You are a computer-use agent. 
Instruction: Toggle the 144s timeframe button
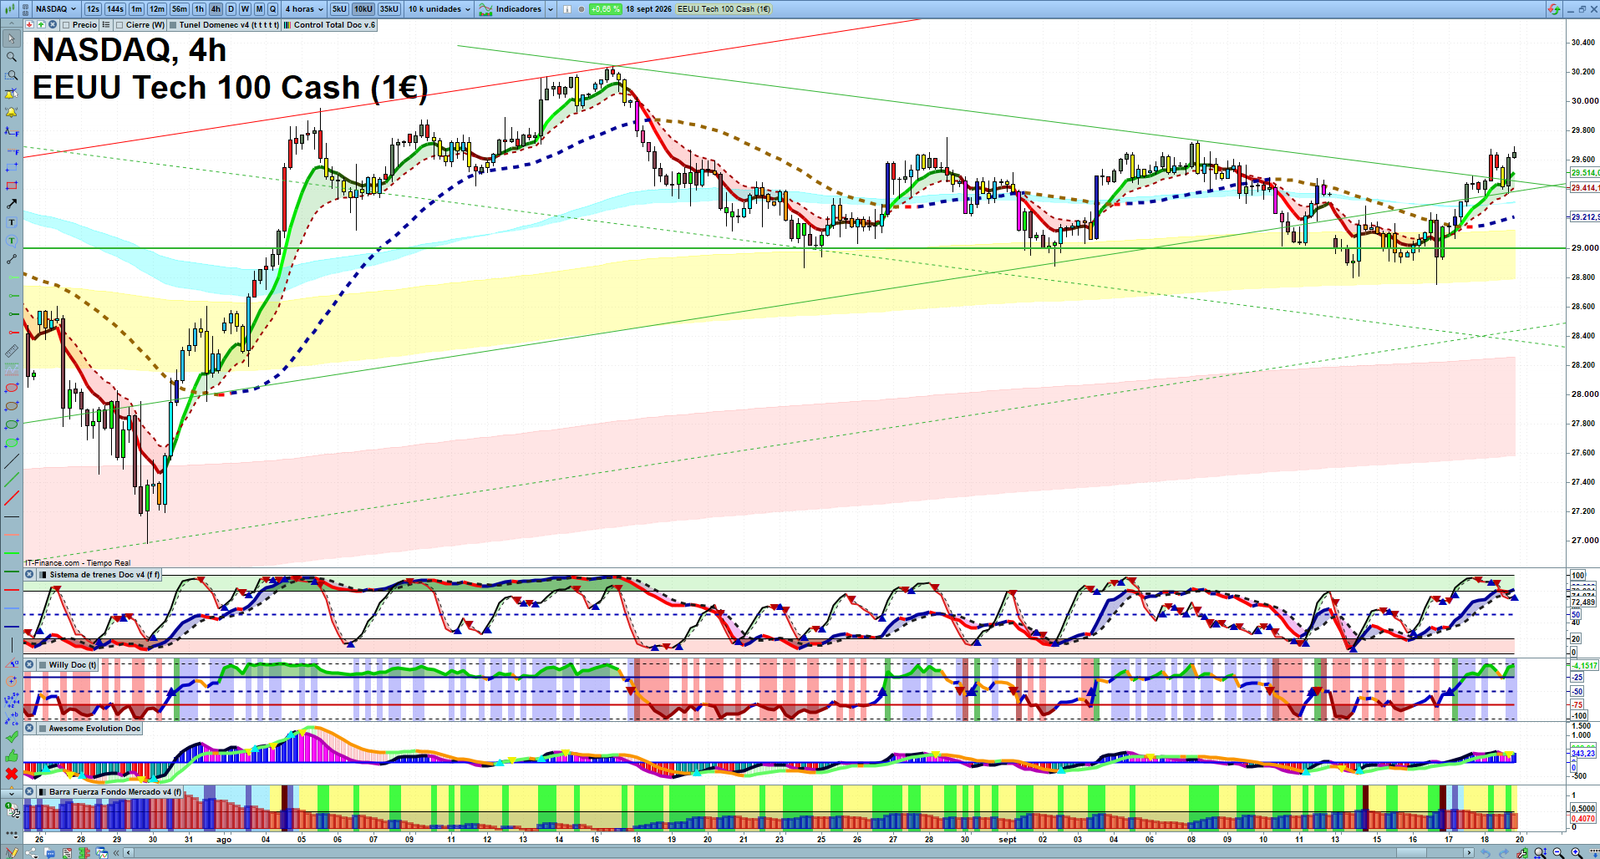tap(115, 9)
